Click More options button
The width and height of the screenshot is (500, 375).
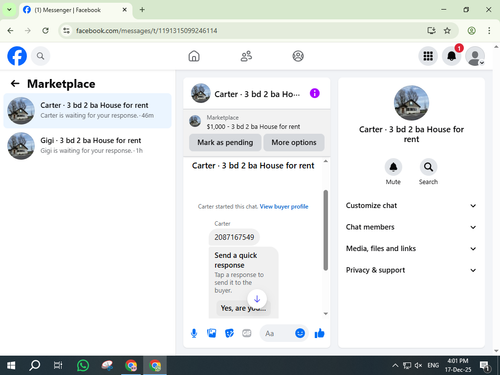coord(294,142)
